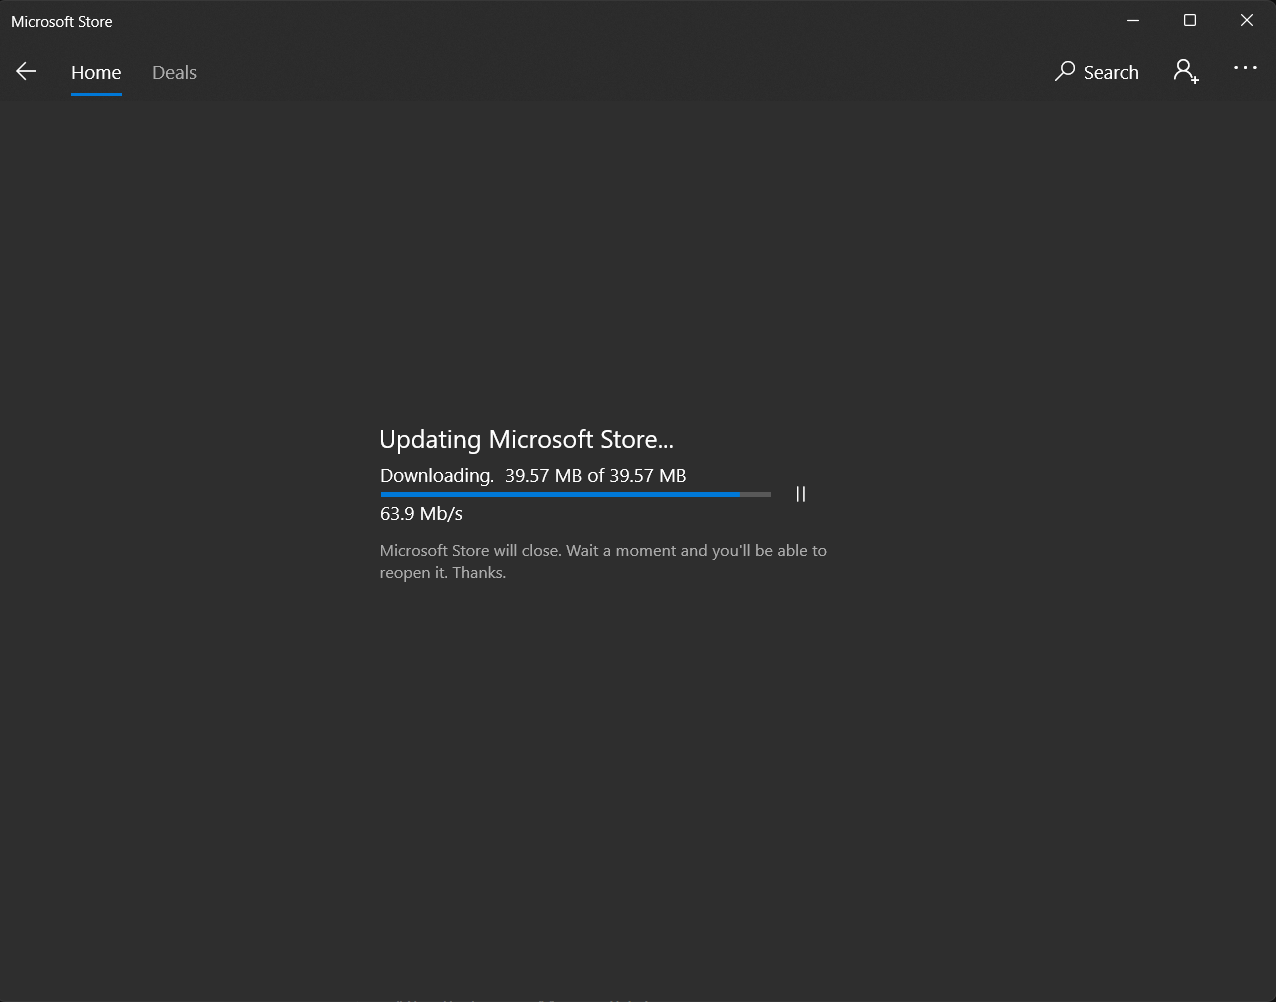This screenshot has height=1002, width=1276.
Task: Pause the Microsoft Store update download
Action: pyautogui.click(x=800, y=494)
